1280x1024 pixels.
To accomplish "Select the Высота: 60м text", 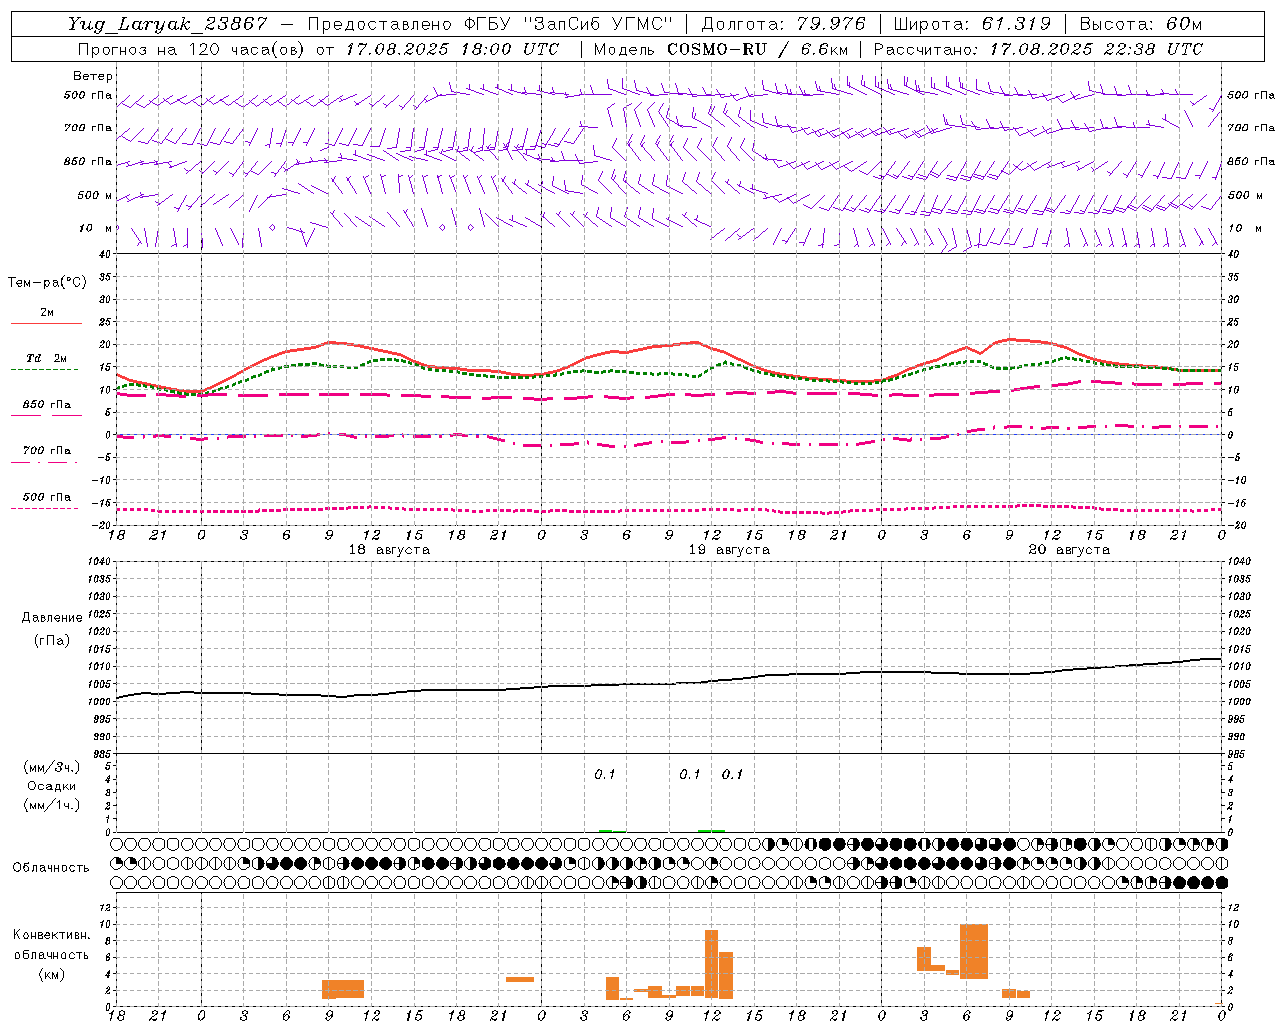I will tap(1141, 24).
